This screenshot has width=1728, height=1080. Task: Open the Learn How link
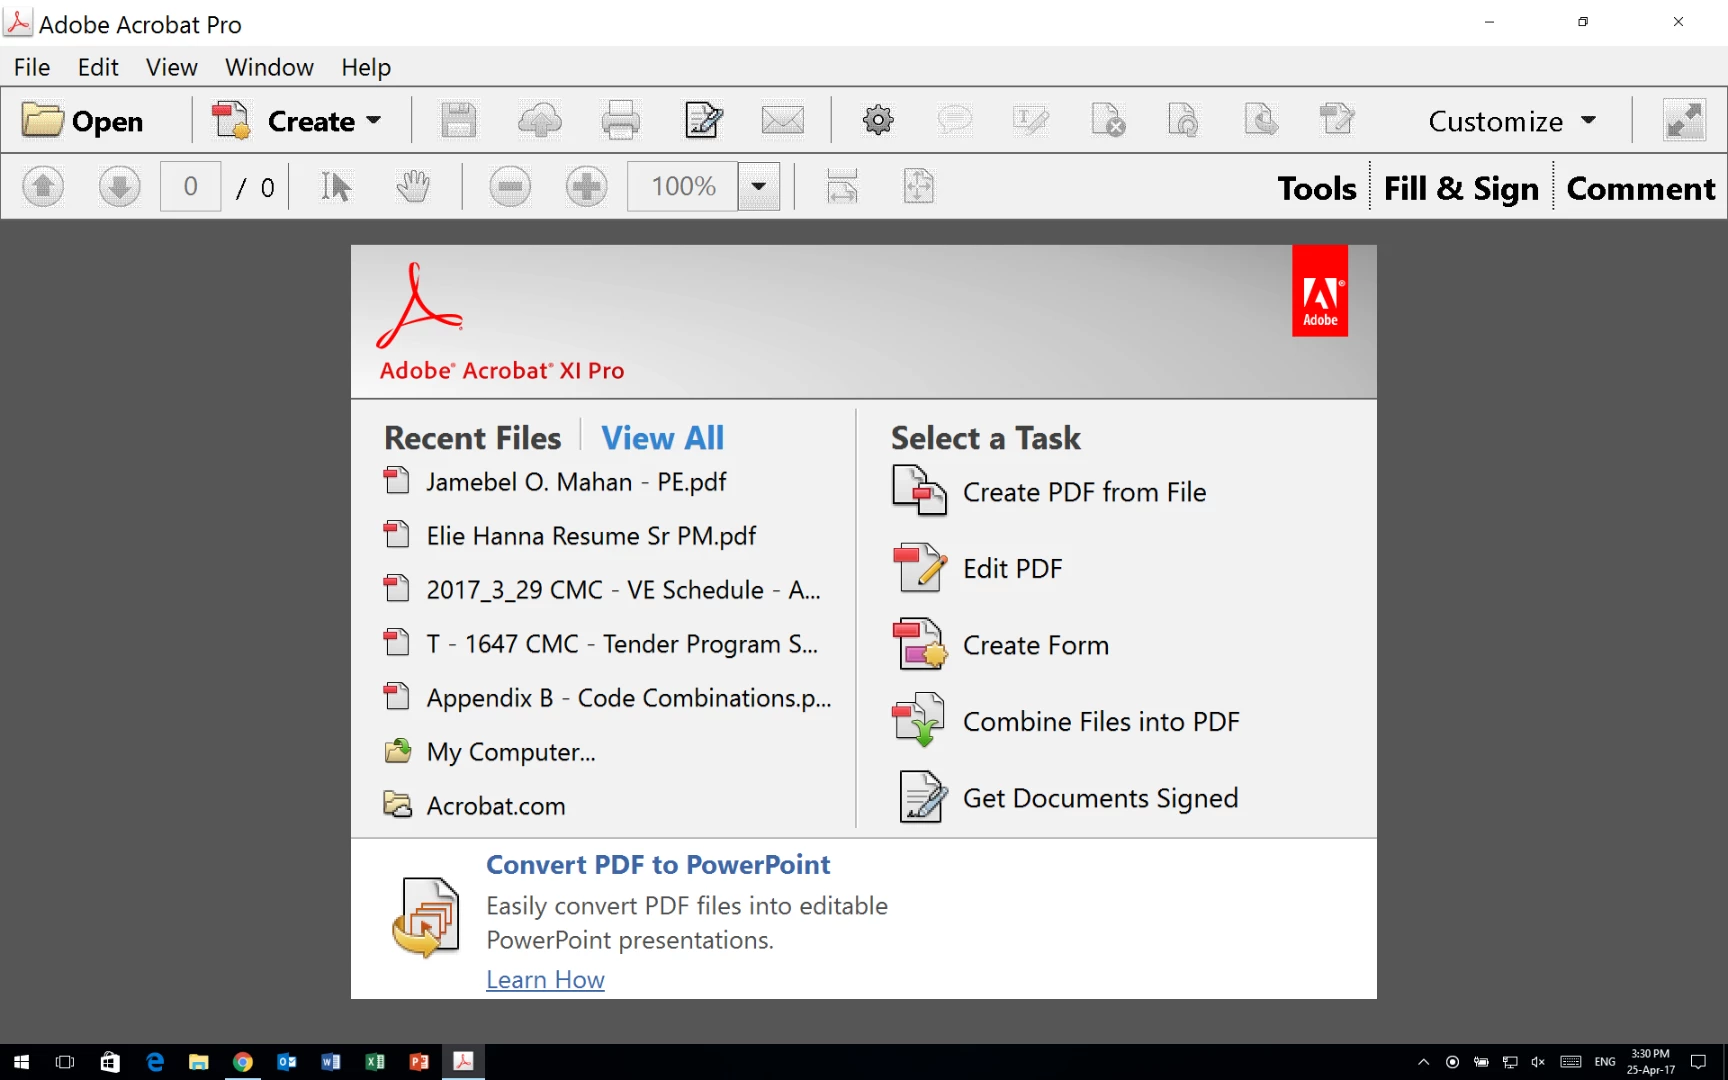click(545, 979)
